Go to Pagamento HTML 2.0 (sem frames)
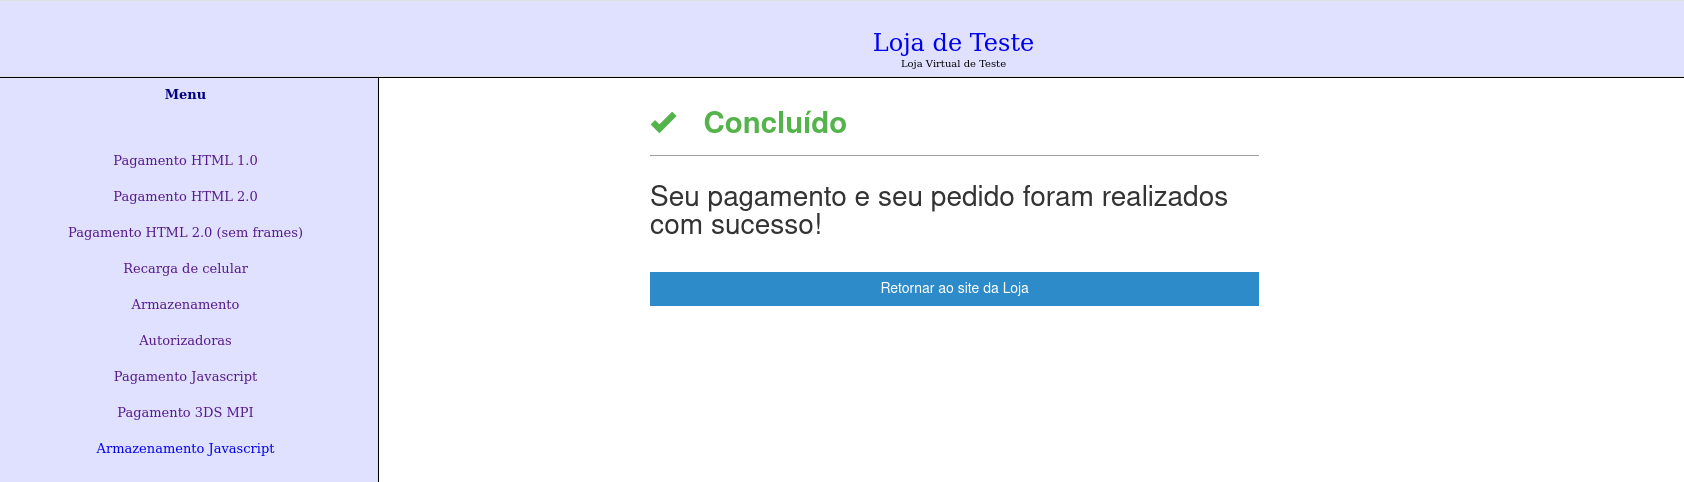The width and height of the screenshot is (1684, 482). coord(185,232)
